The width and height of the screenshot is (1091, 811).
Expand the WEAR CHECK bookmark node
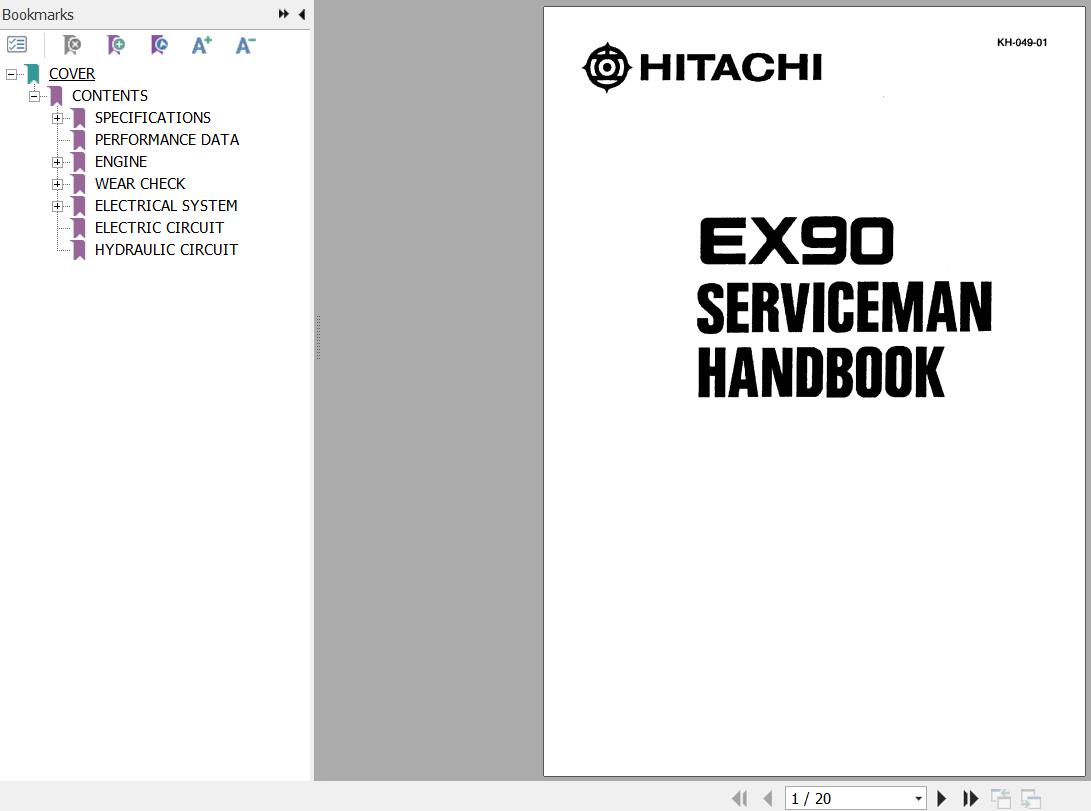[57, 184]
